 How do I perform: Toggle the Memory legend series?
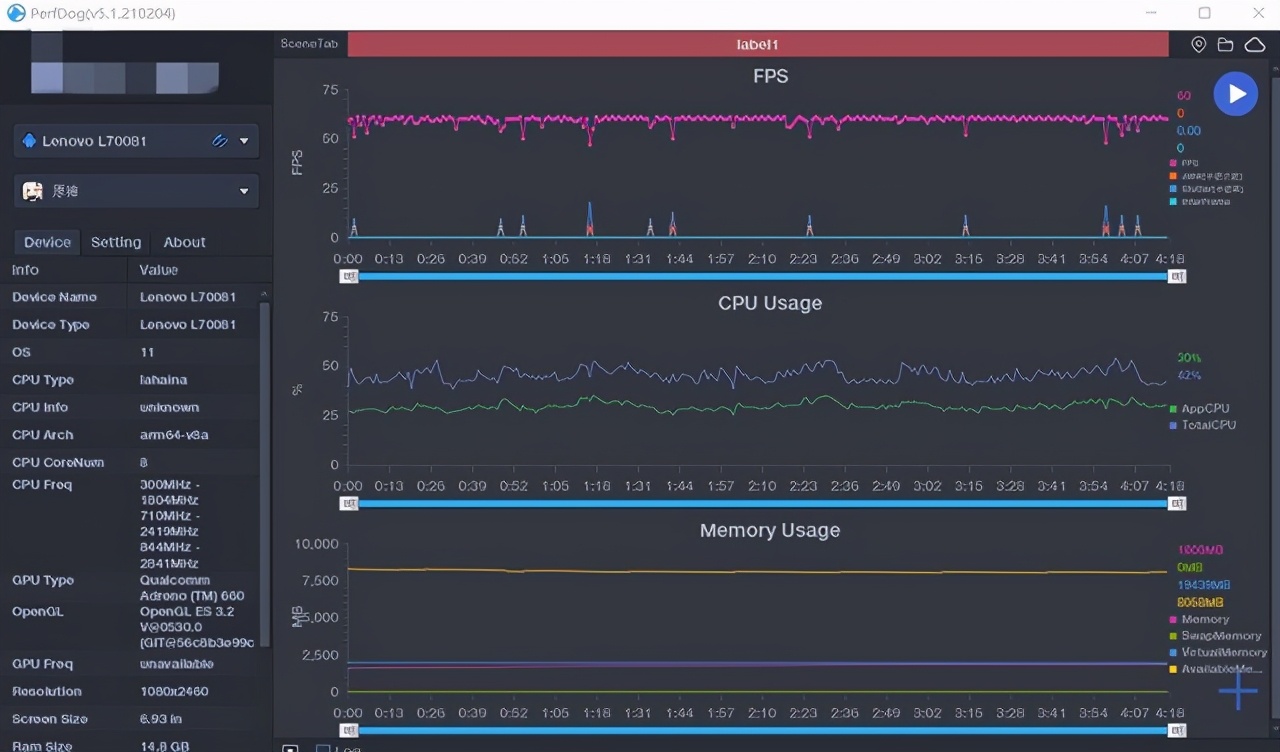(x=1199, y=620)
